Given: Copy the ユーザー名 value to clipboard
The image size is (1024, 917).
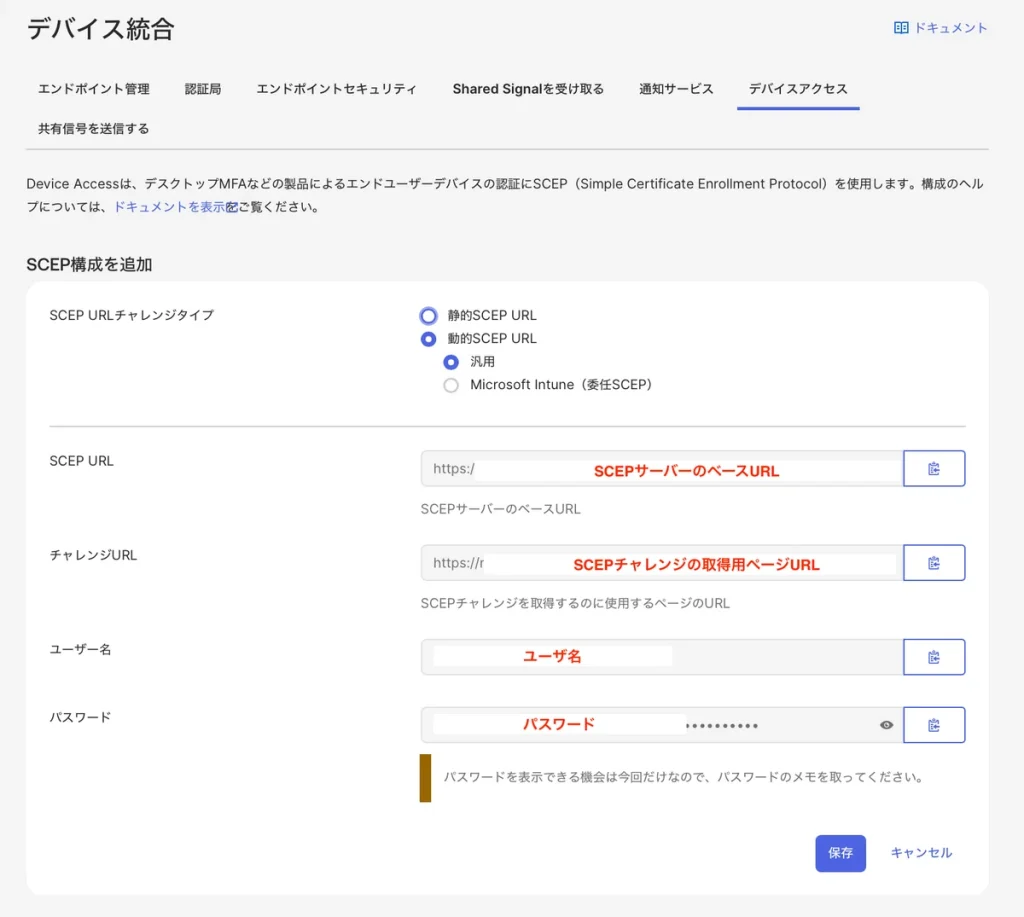Looking at the screenshot, I should click(933, 657).
